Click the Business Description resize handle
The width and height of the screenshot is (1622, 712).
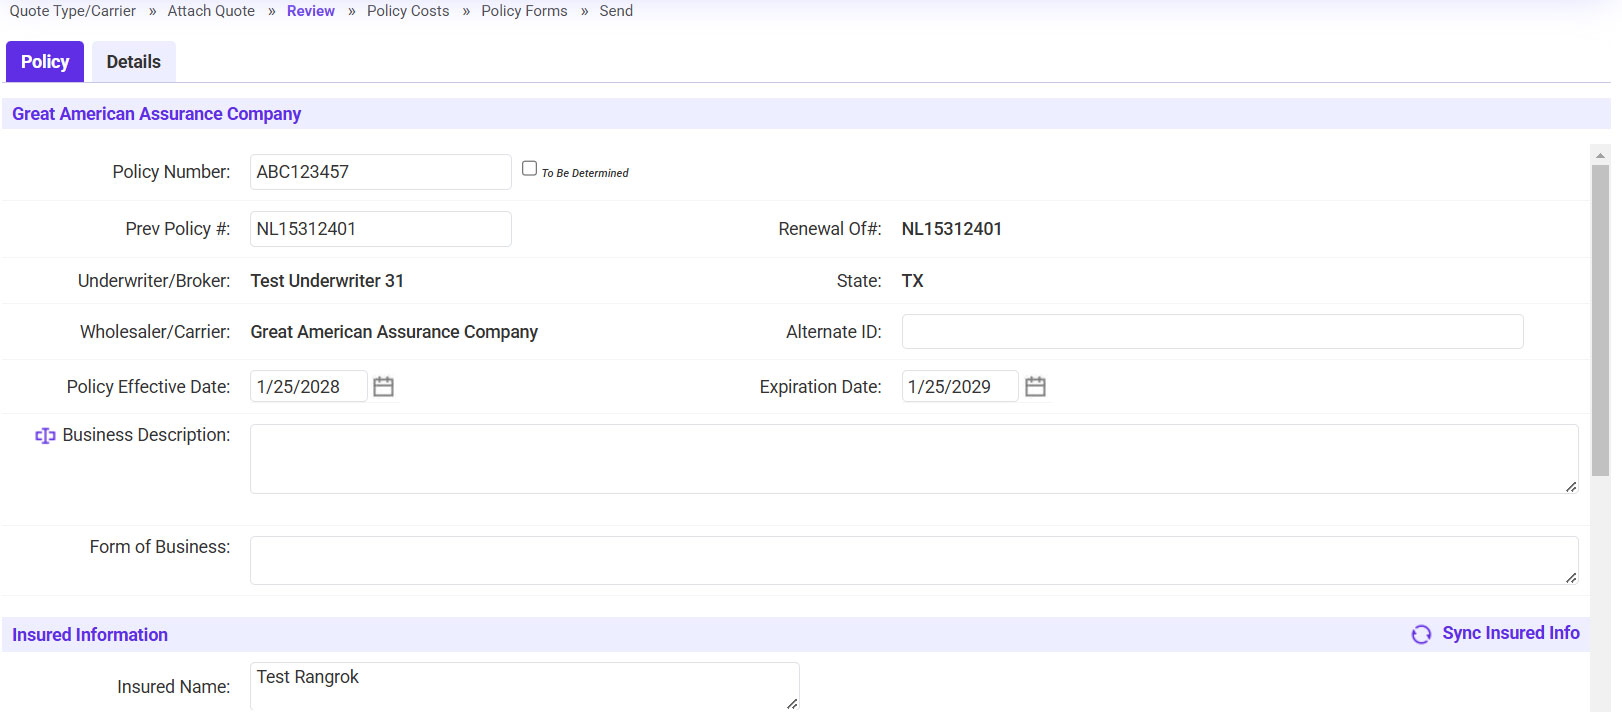1571,487
